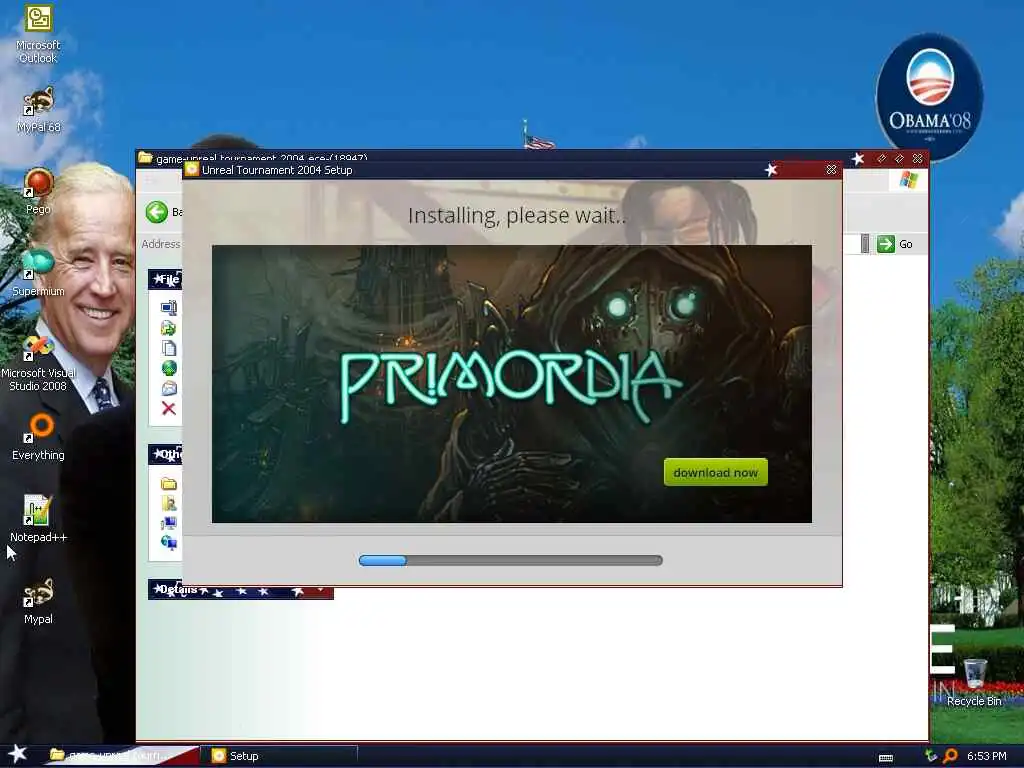Expand the Details panel chevron
This screenshot has width=1024, height=768.
pos(320,589)
